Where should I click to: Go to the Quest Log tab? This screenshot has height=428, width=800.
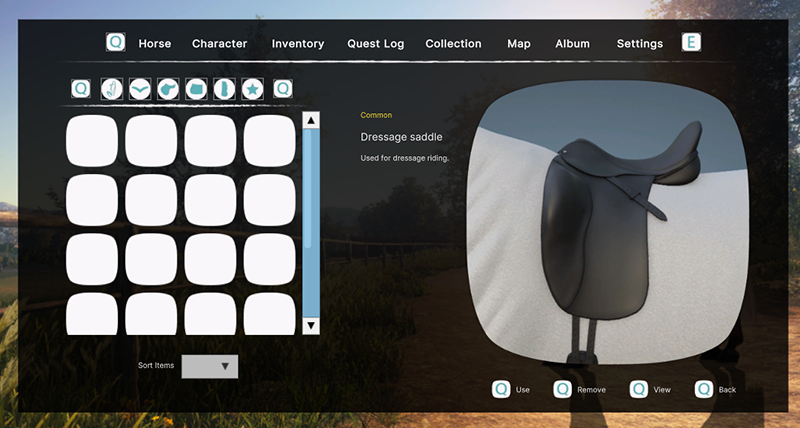click(x=376, y=44)
